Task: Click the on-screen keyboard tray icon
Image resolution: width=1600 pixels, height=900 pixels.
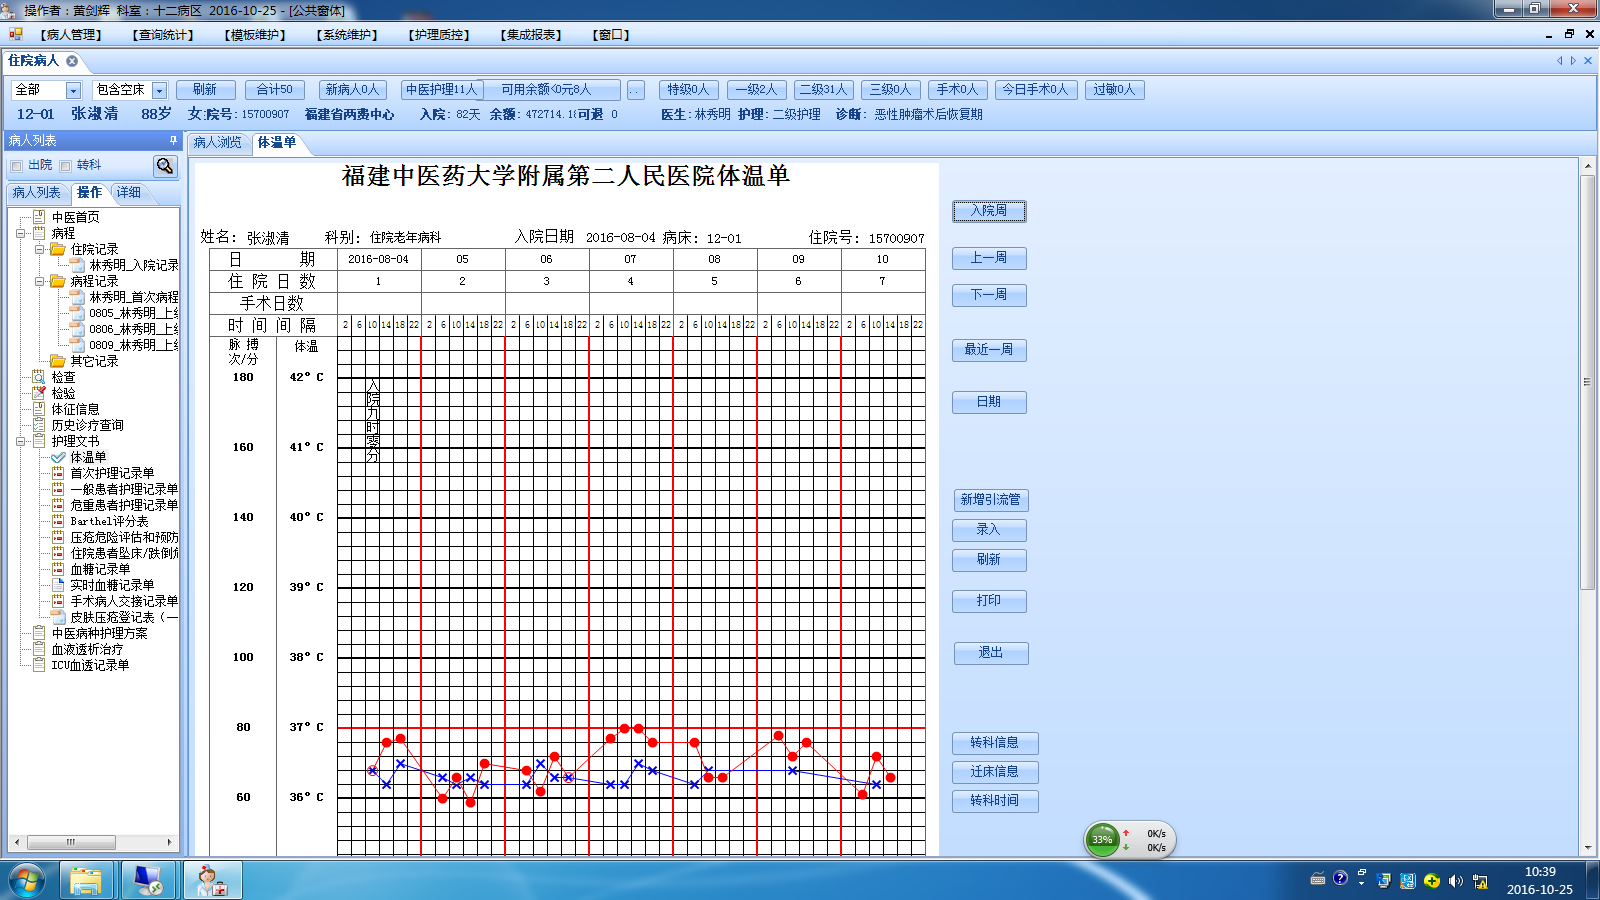Action: tap(1317, 879)
